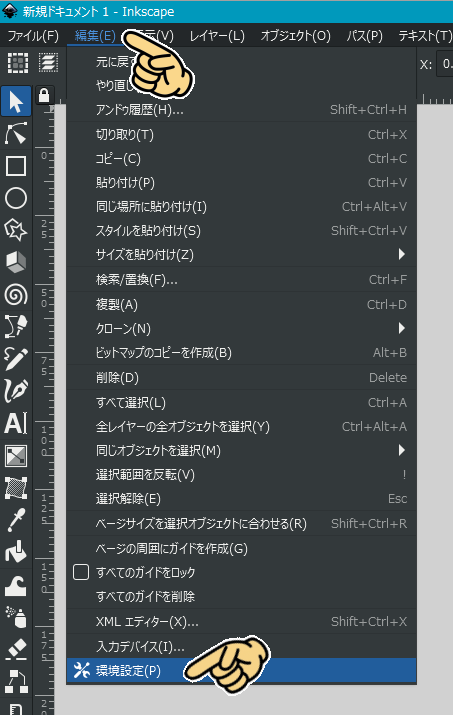
Task: Check the すべてのガイドをロック checkbox
Action: pyautogui.click(x=81, y=572)
